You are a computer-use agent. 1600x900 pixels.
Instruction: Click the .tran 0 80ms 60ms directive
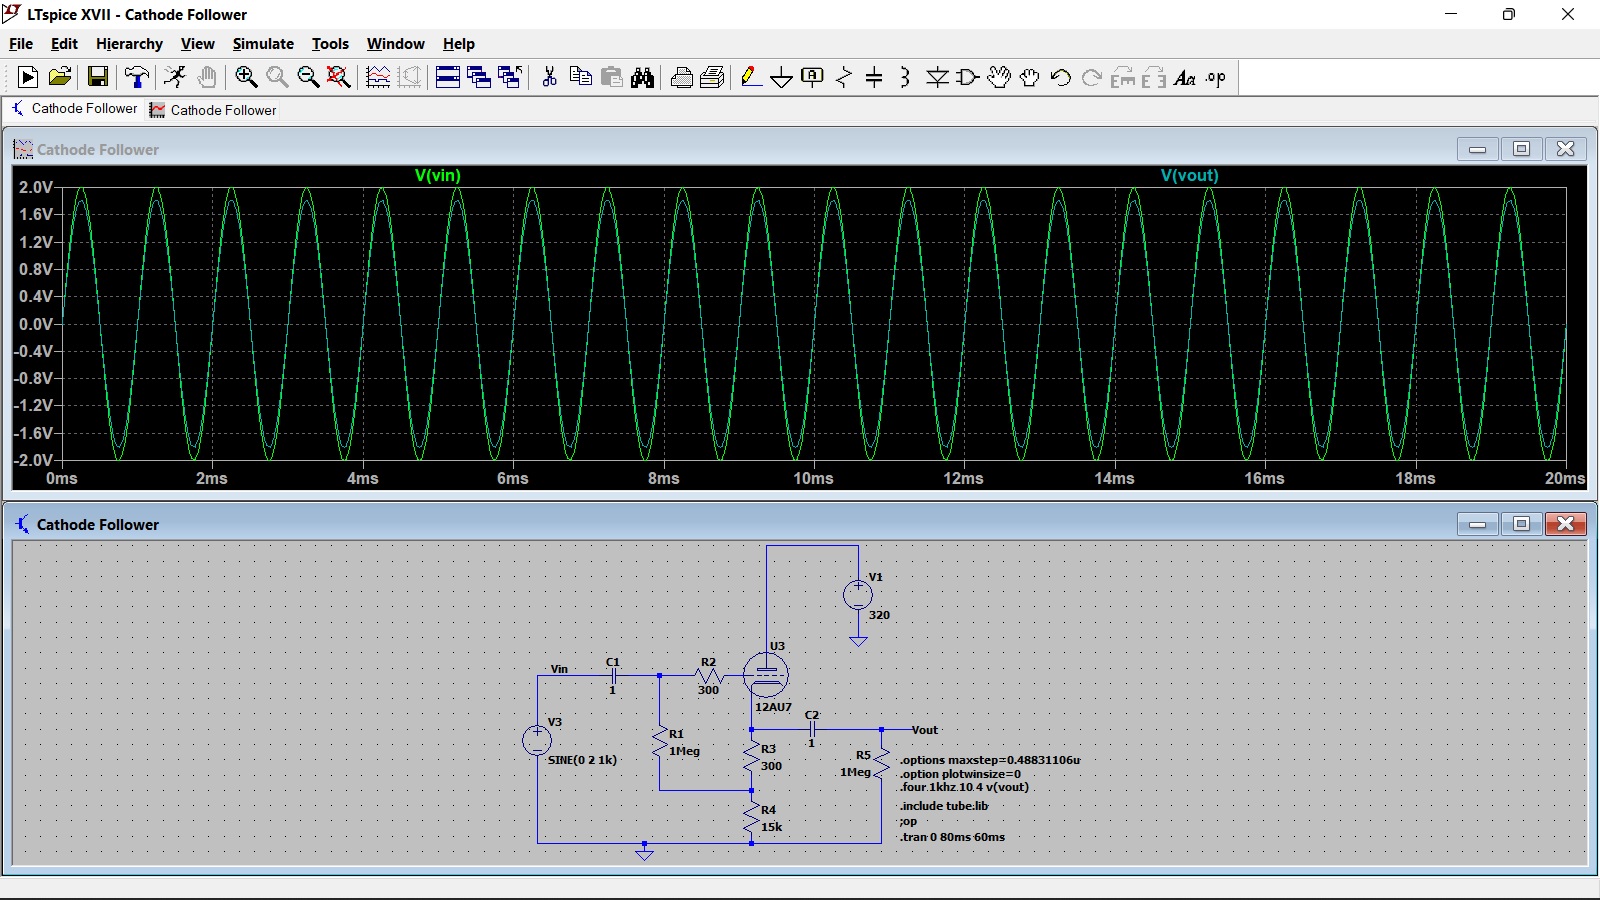952,837
